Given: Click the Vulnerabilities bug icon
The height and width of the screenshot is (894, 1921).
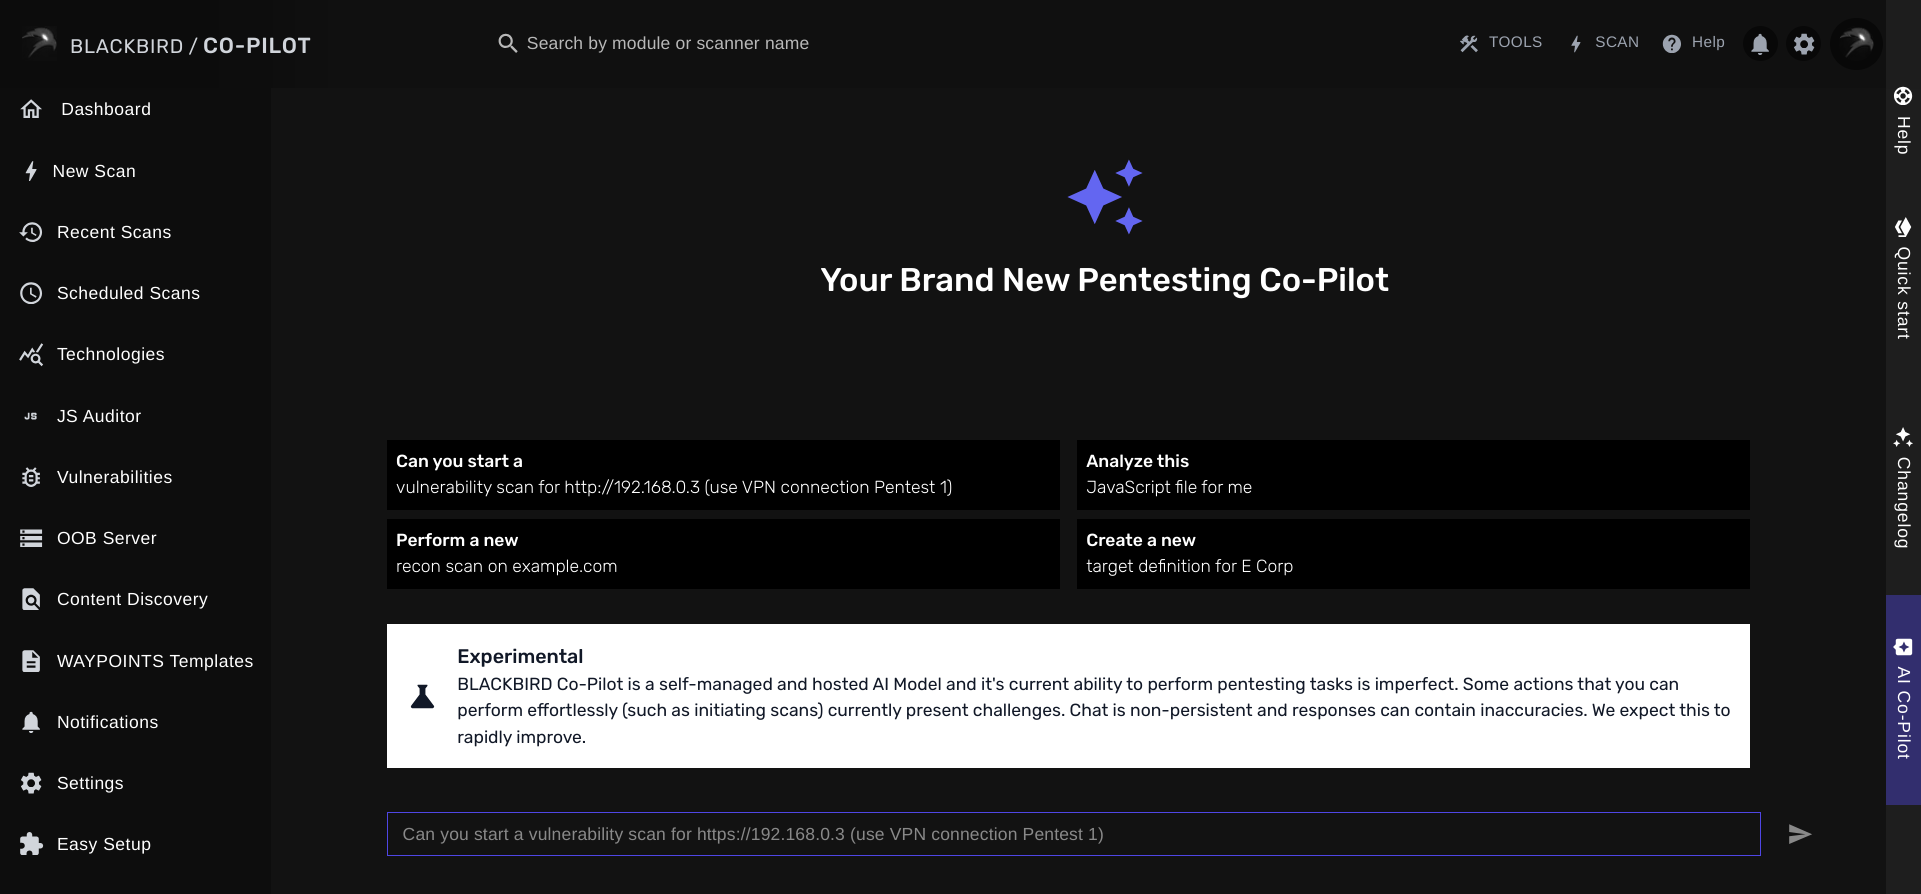Looking at the screenshot, I should click(31, 477).
